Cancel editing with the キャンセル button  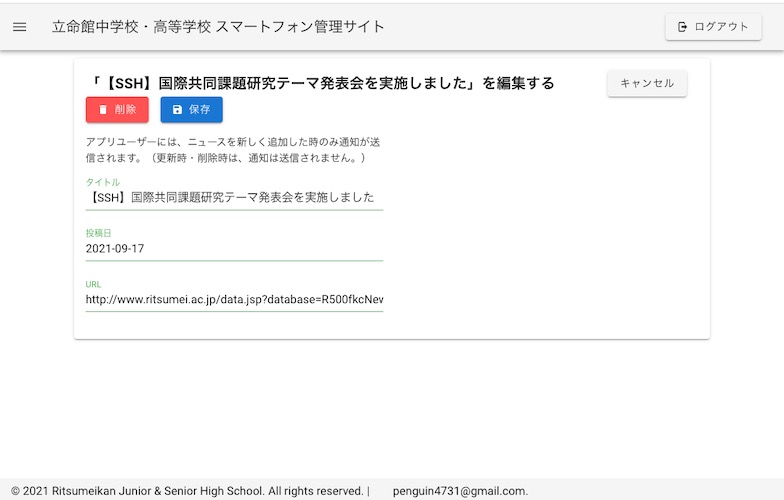[647, 84]
